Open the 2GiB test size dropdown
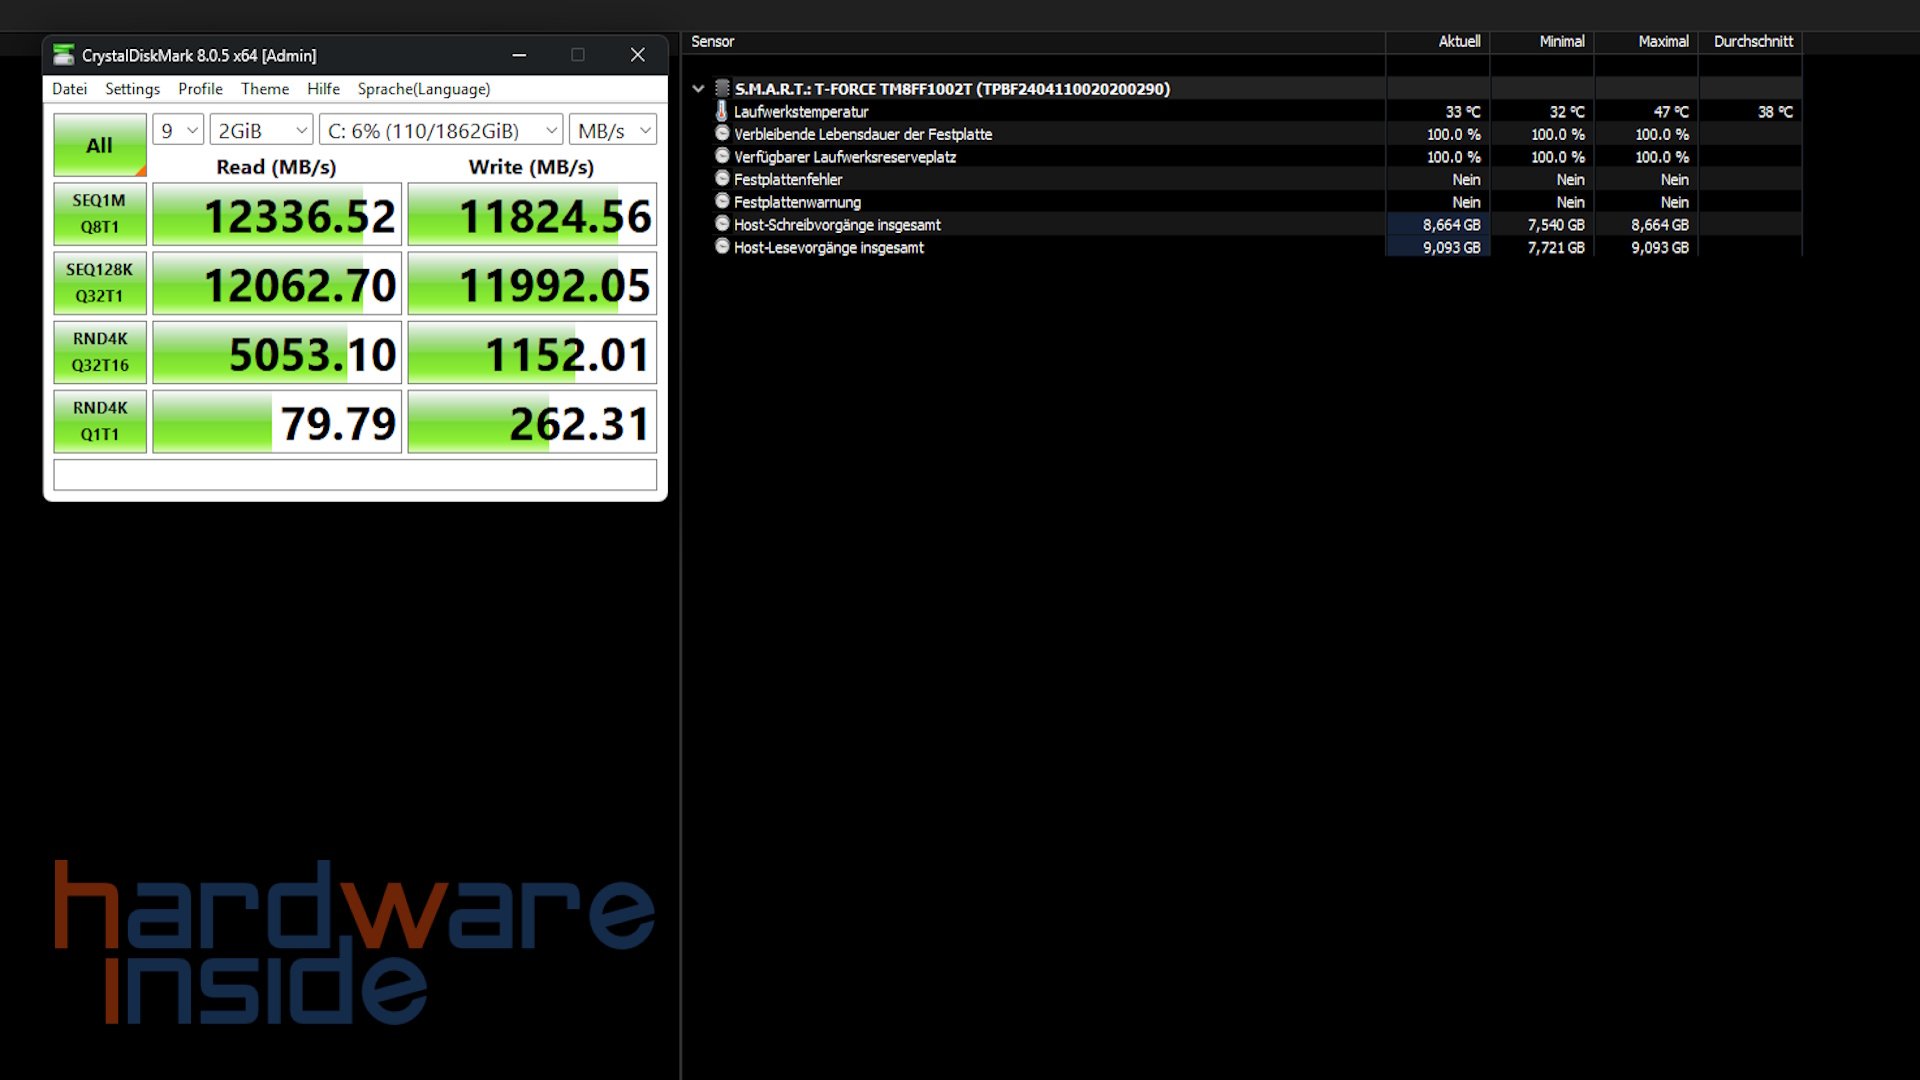 [x=262, y=130]
